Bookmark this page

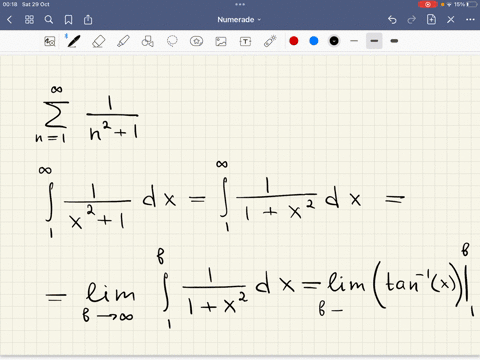(x=68, y=20)
